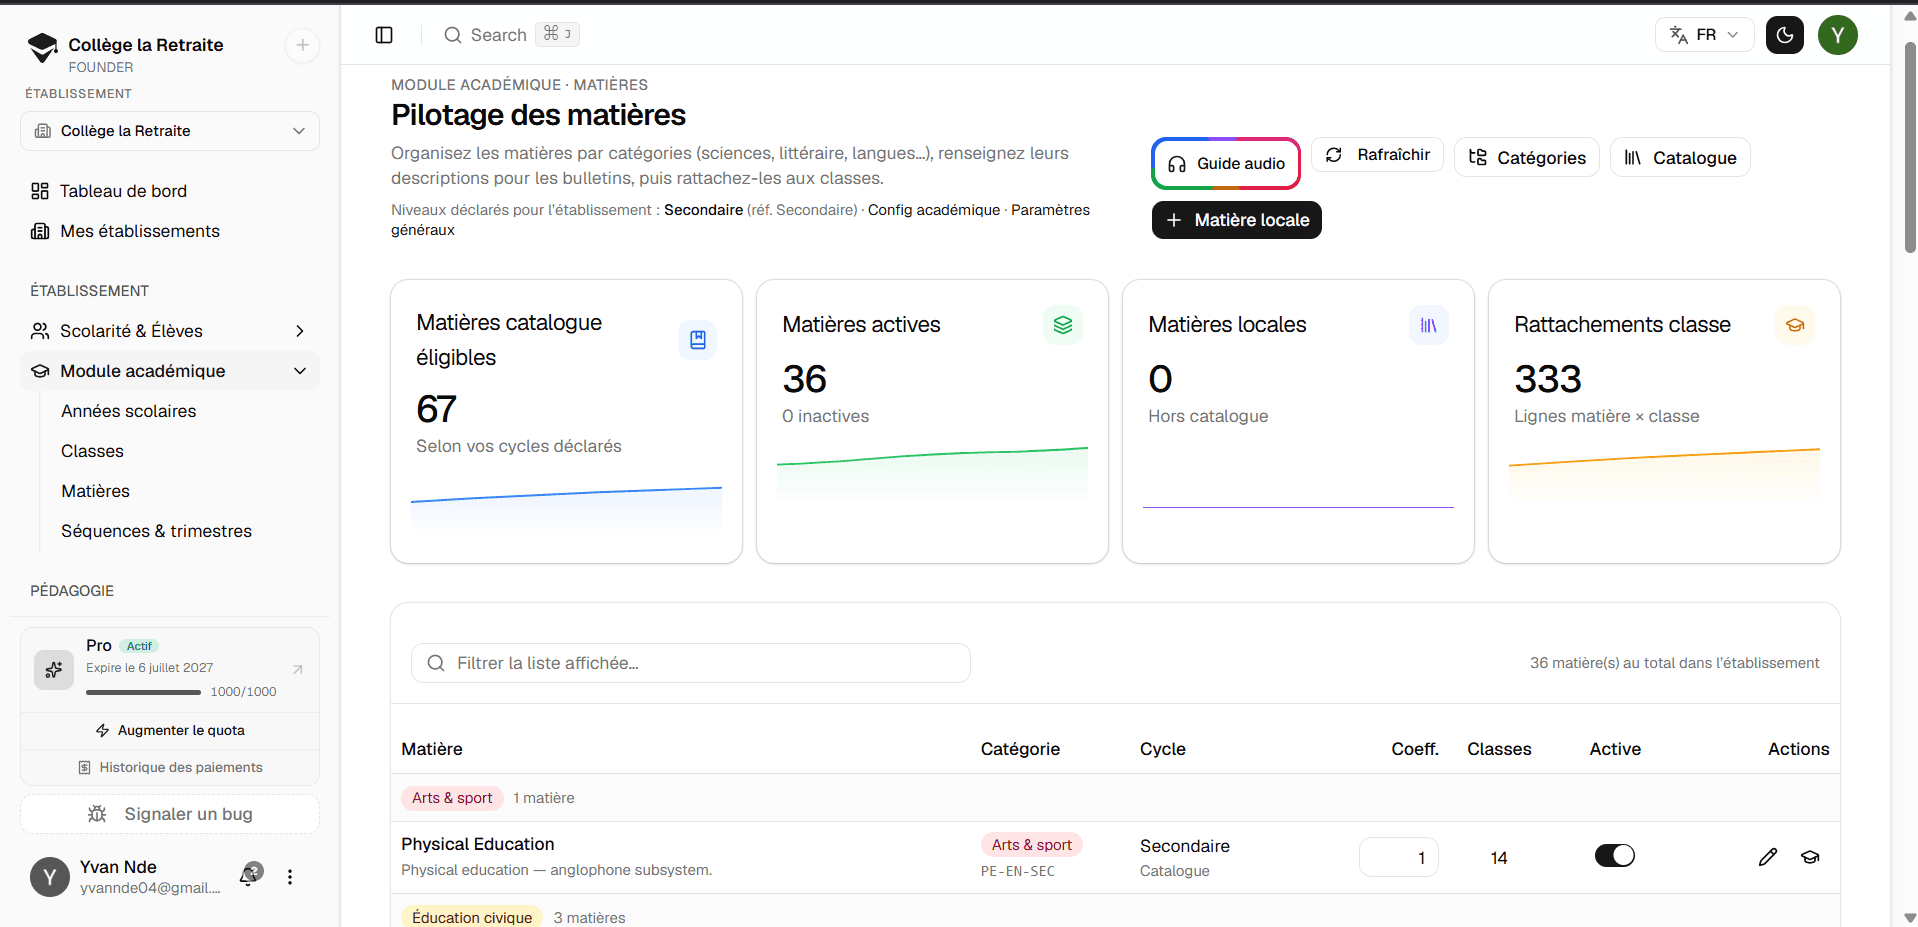This screenshot has height=927, width=1918.
Task: Click the Module académique cap icon
Action: pos(40,371)
